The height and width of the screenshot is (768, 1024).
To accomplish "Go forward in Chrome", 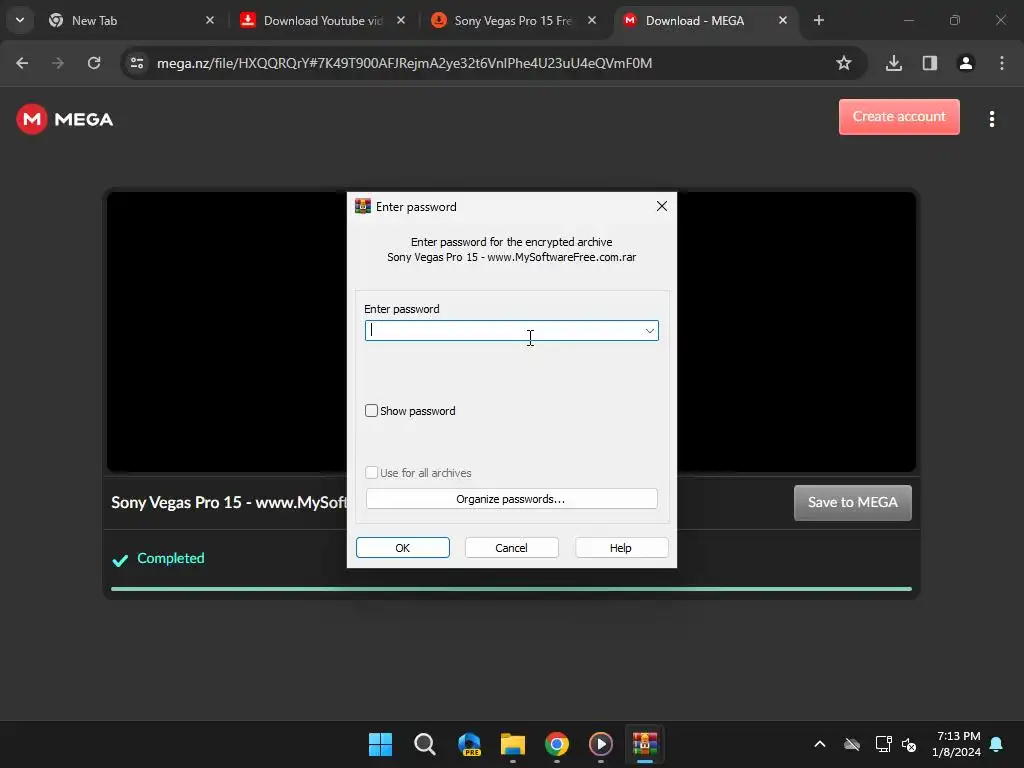I will click(x=58, y=63).
